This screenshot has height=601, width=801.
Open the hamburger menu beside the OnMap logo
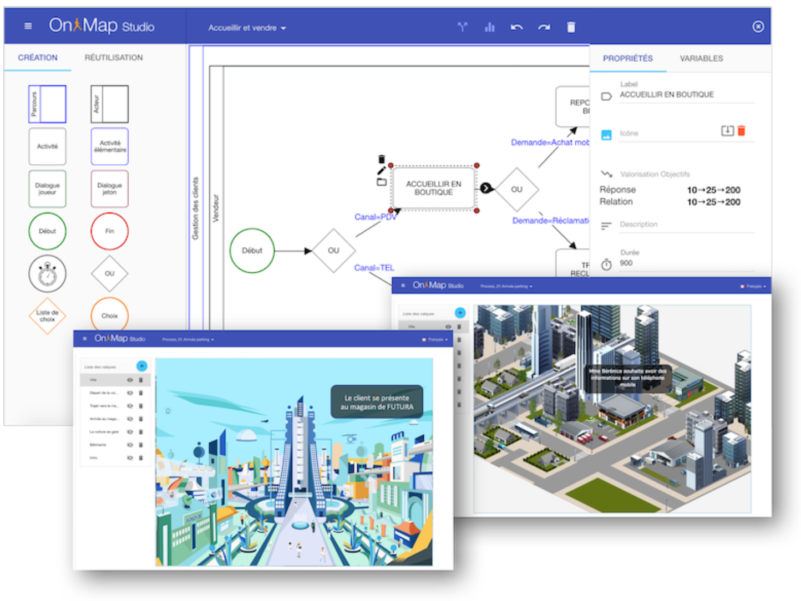click(x=27, y=27)
